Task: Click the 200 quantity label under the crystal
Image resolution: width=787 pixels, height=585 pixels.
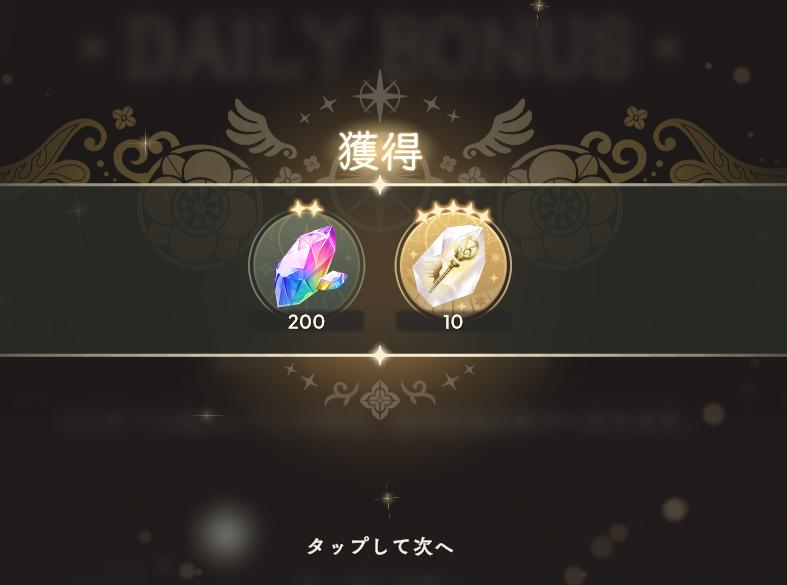Action: tap(306, 322)
